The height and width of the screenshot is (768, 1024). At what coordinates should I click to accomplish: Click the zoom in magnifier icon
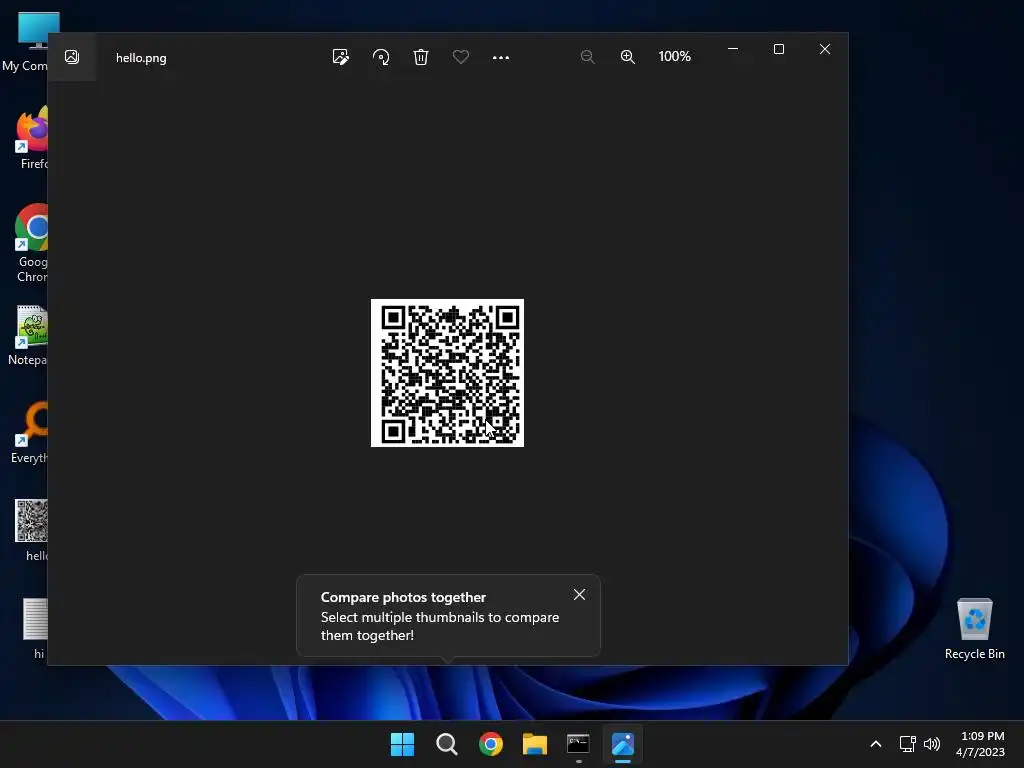(x=627, y=57)
